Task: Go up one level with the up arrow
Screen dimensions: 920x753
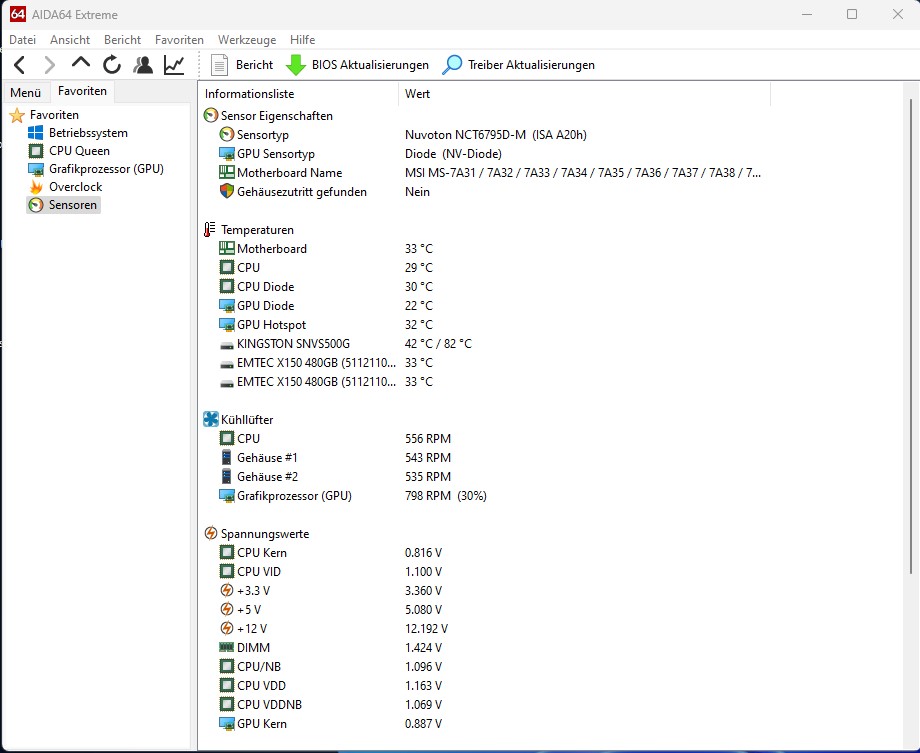Action: pos(80,63)
